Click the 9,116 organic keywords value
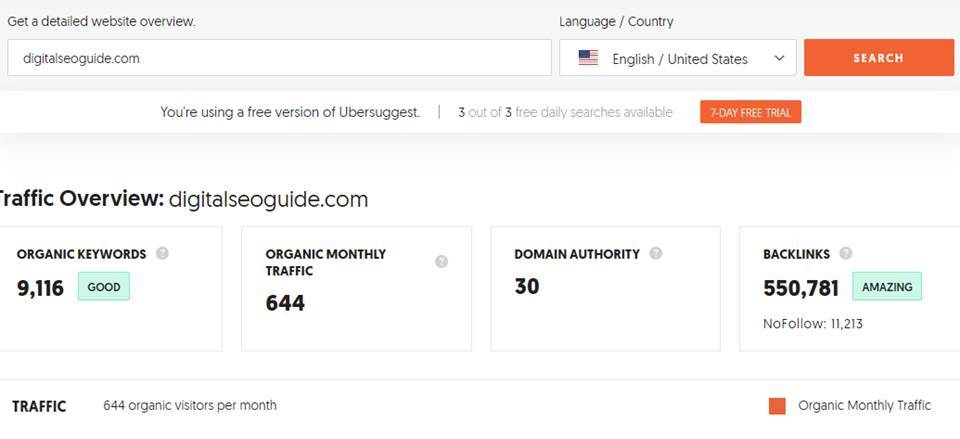Screen dimensions: 960x439 [40, 288]
